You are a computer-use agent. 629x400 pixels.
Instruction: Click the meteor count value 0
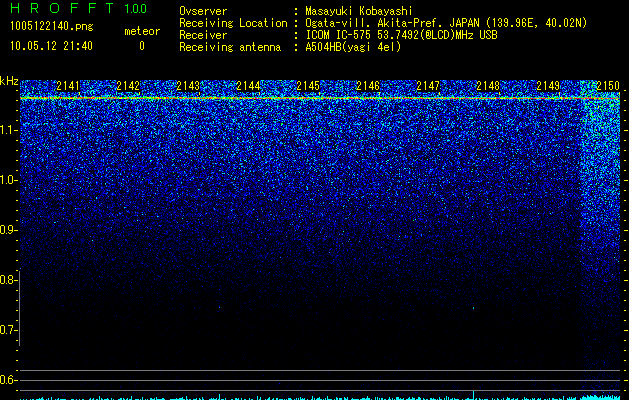[x=142, y=46]
